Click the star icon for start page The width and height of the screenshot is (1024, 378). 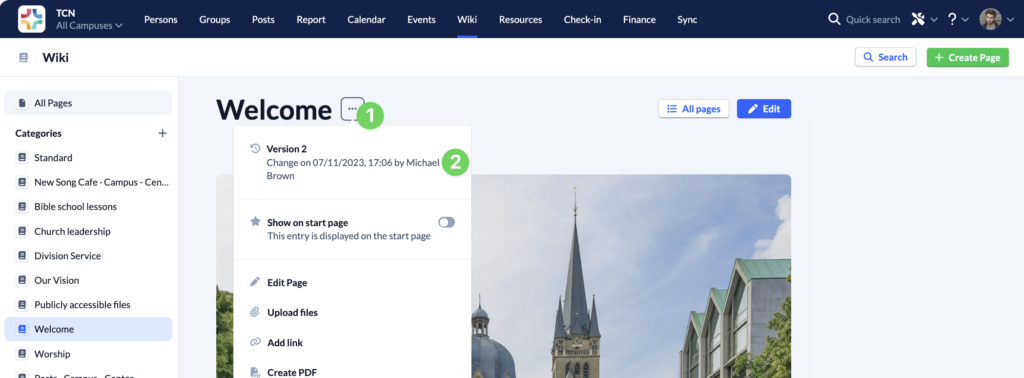tap(255, 222)
